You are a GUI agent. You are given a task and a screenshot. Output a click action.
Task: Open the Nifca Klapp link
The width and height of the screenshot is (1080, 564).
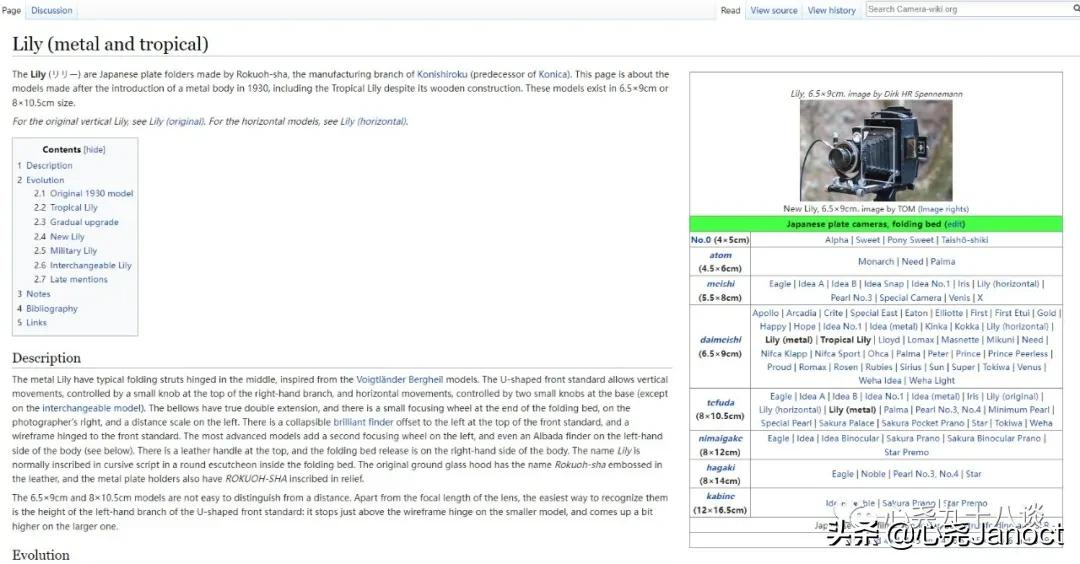(784, 353)
